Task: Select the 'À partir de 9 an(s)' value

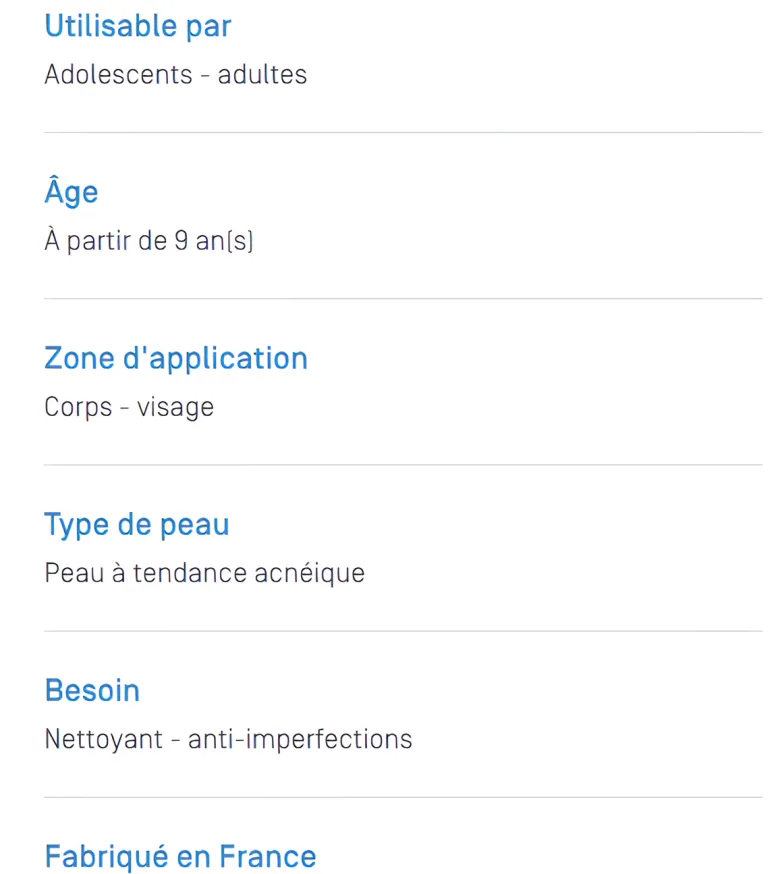Action: (x=149, y=241)
